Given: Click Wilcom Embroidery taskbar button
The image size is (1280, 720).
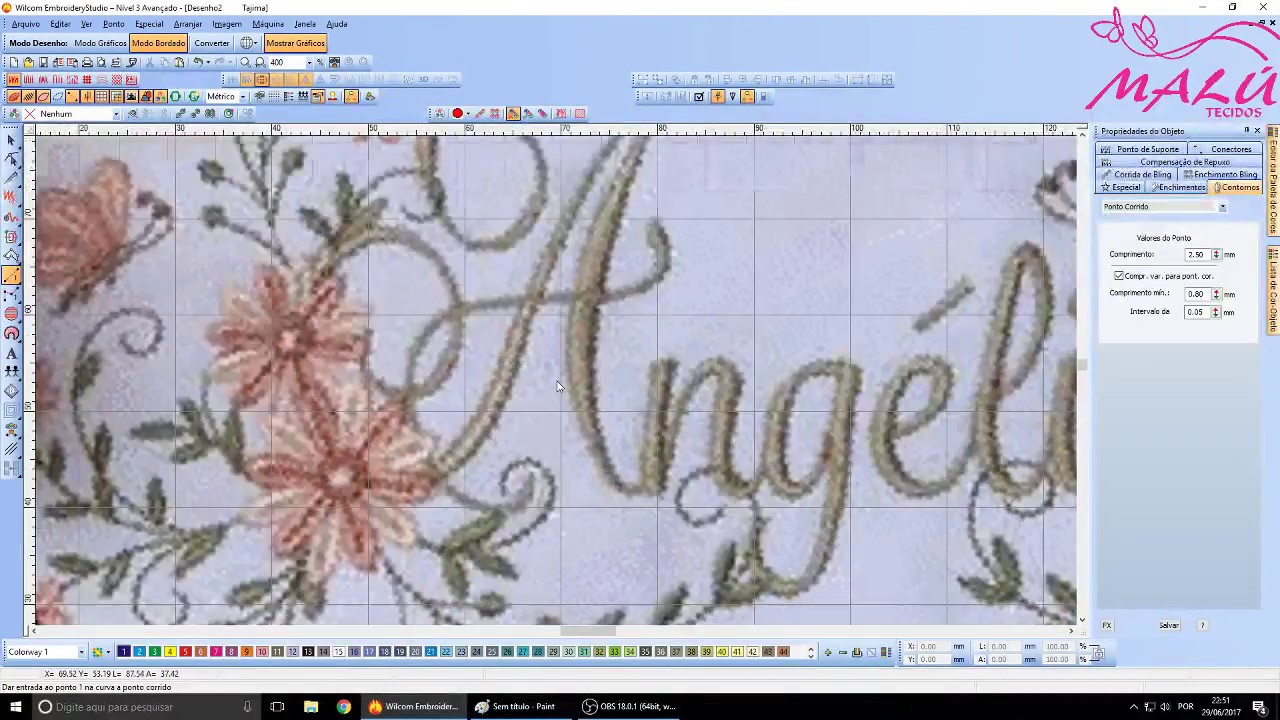Looking at the screenshot, I should 413,707.
